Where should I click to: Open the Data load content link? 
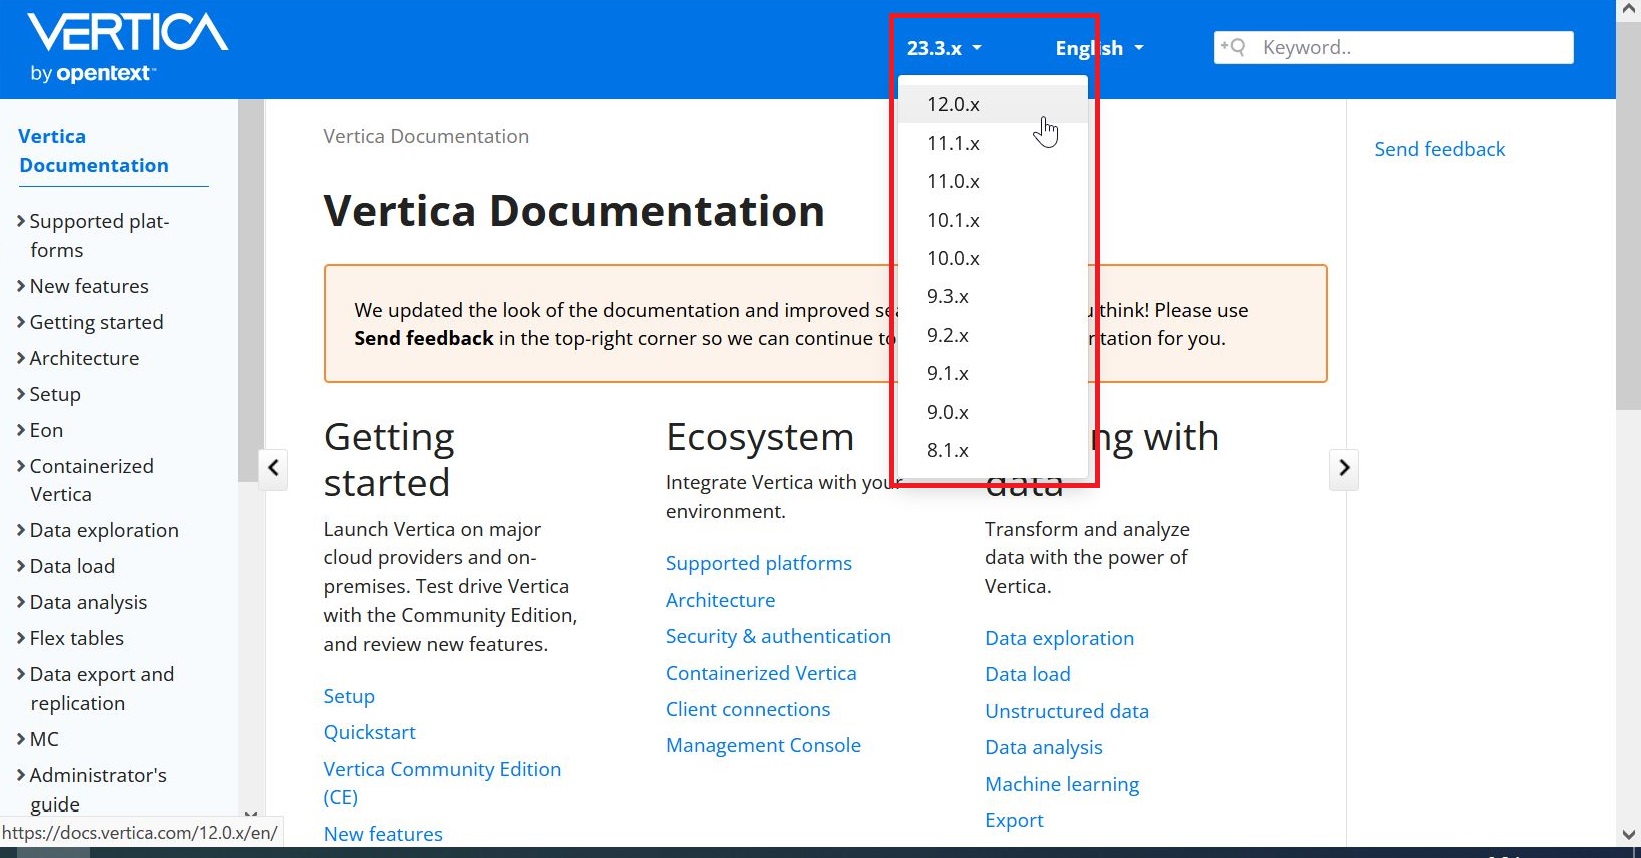pyautogui.click(x=1028, y=674)
